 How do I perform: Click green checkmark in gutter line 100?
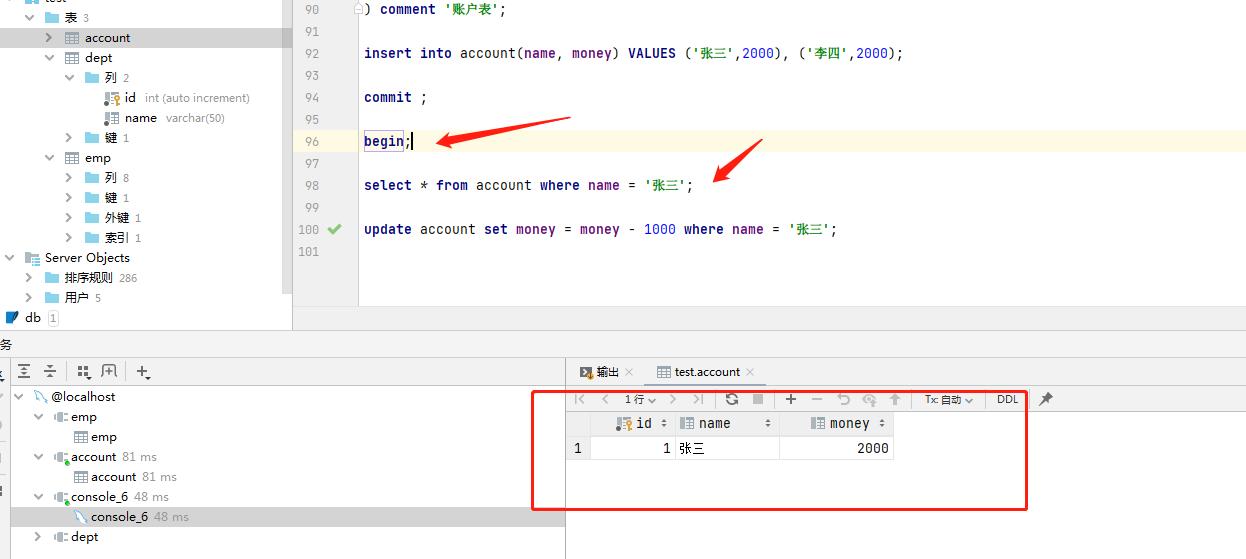pos(334,229)
